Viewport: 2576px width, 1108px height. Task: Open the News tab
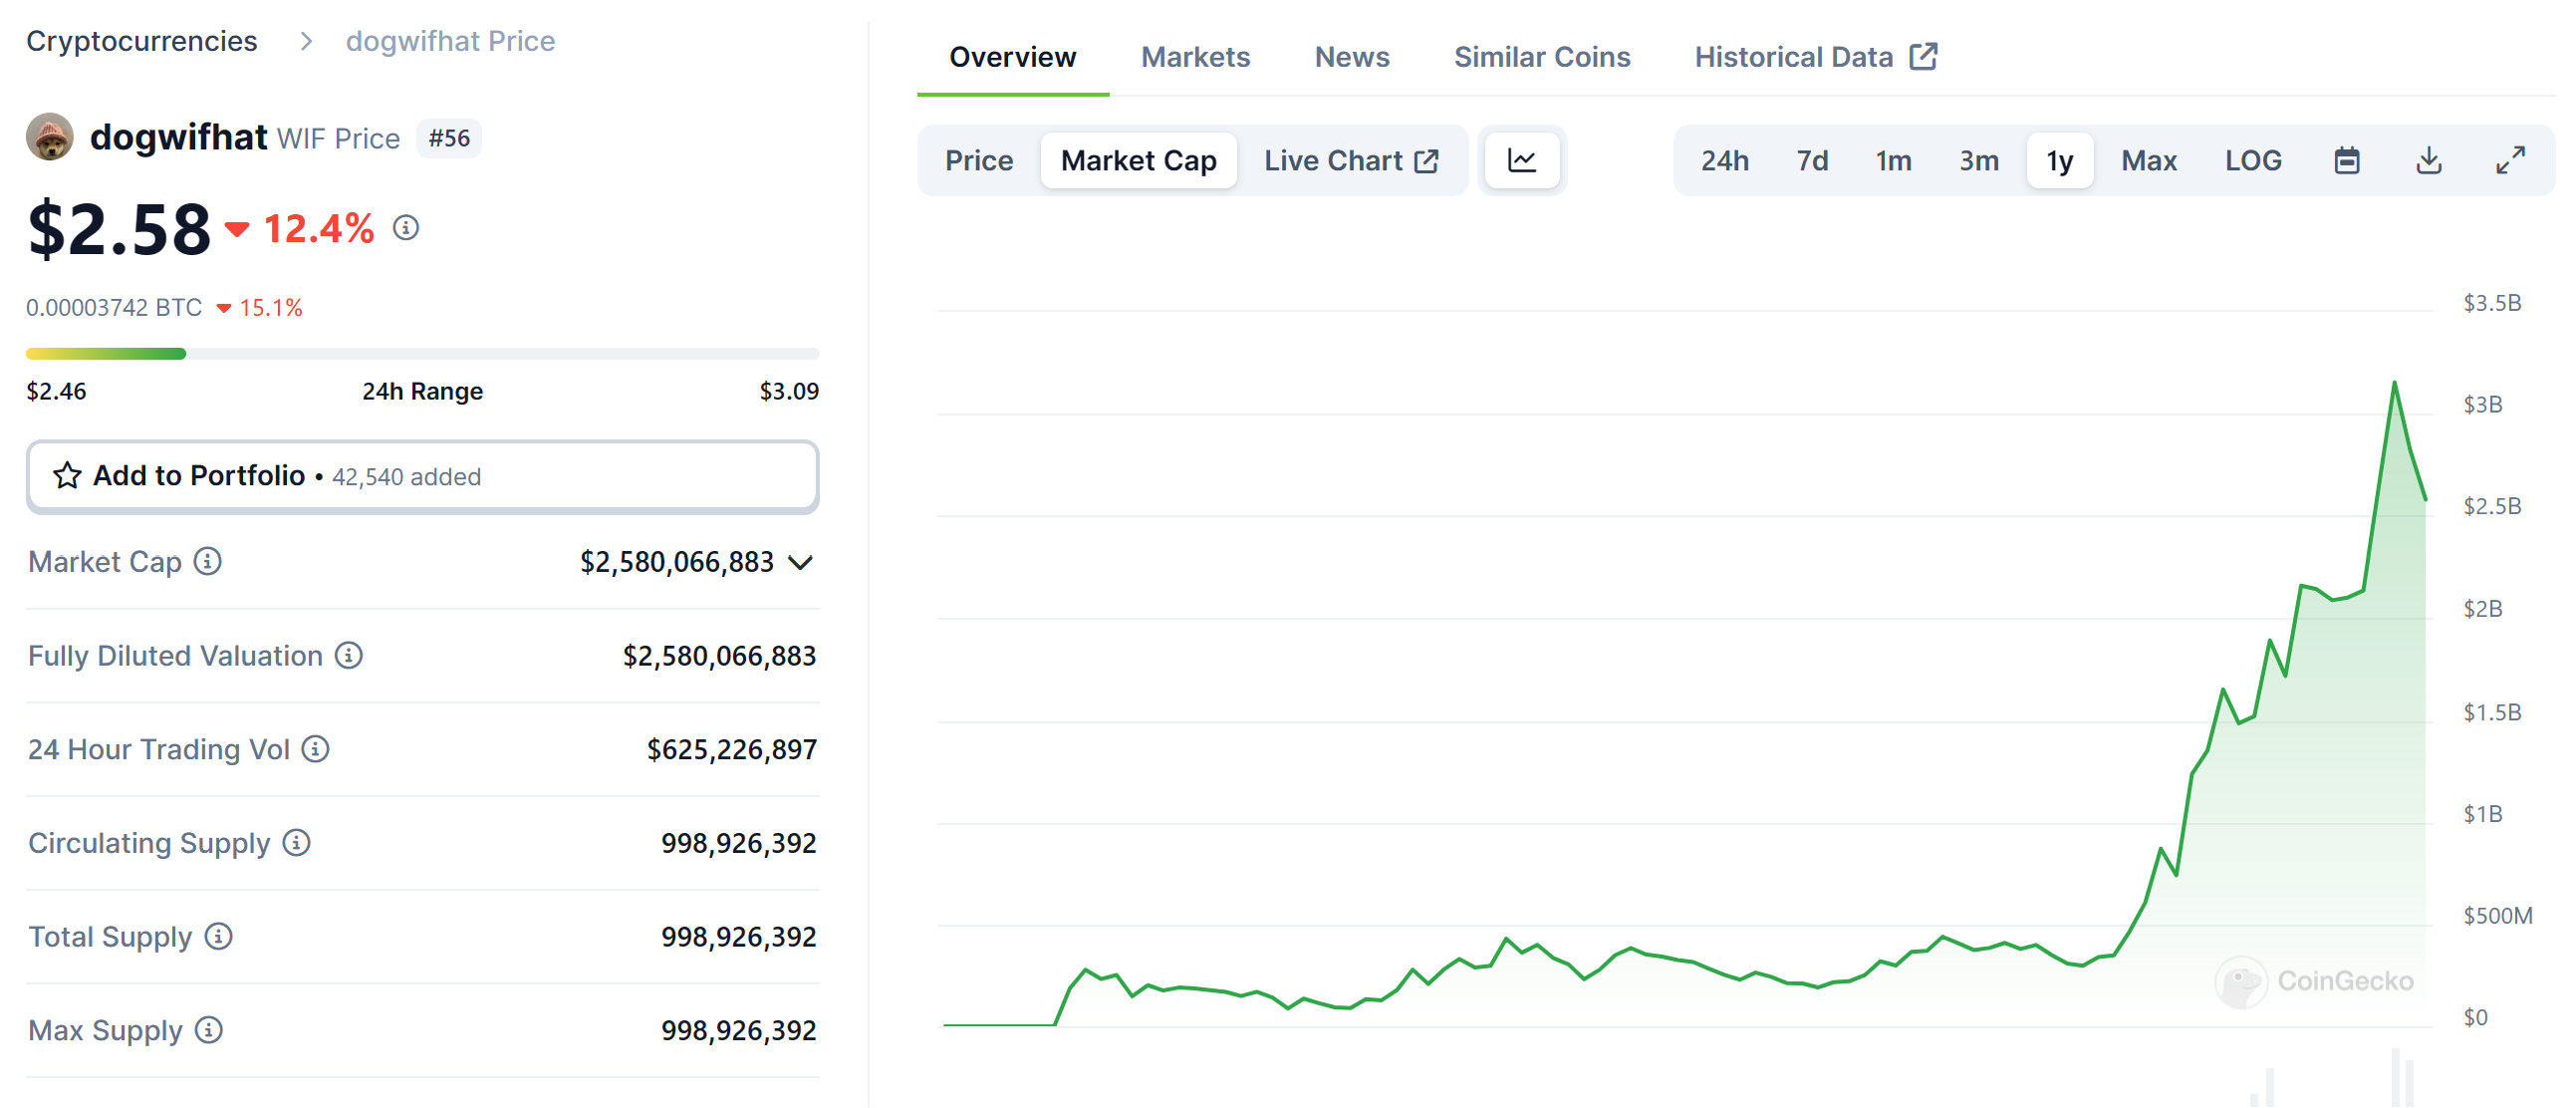click(x=1352, y=57)
